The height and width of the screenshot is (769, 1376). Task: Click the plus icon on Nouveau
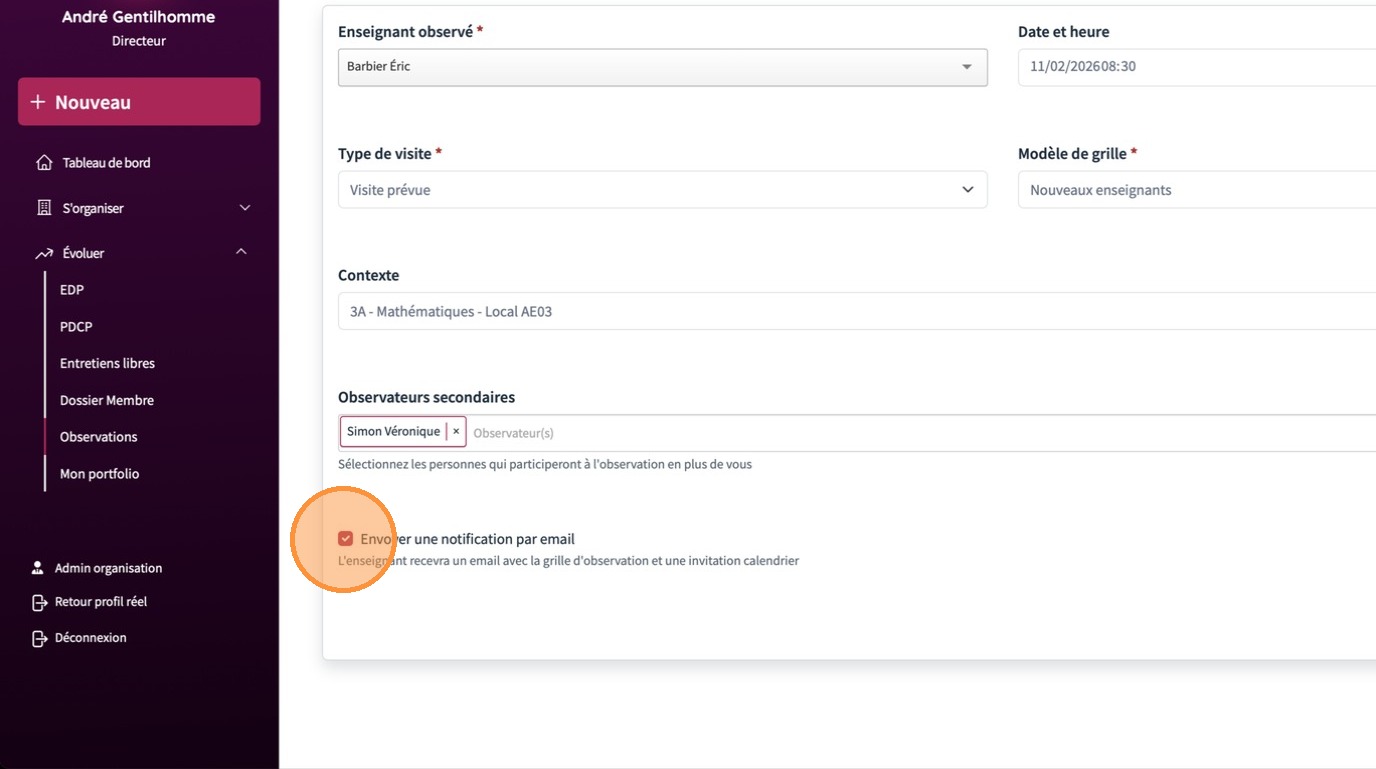point(38,102)
